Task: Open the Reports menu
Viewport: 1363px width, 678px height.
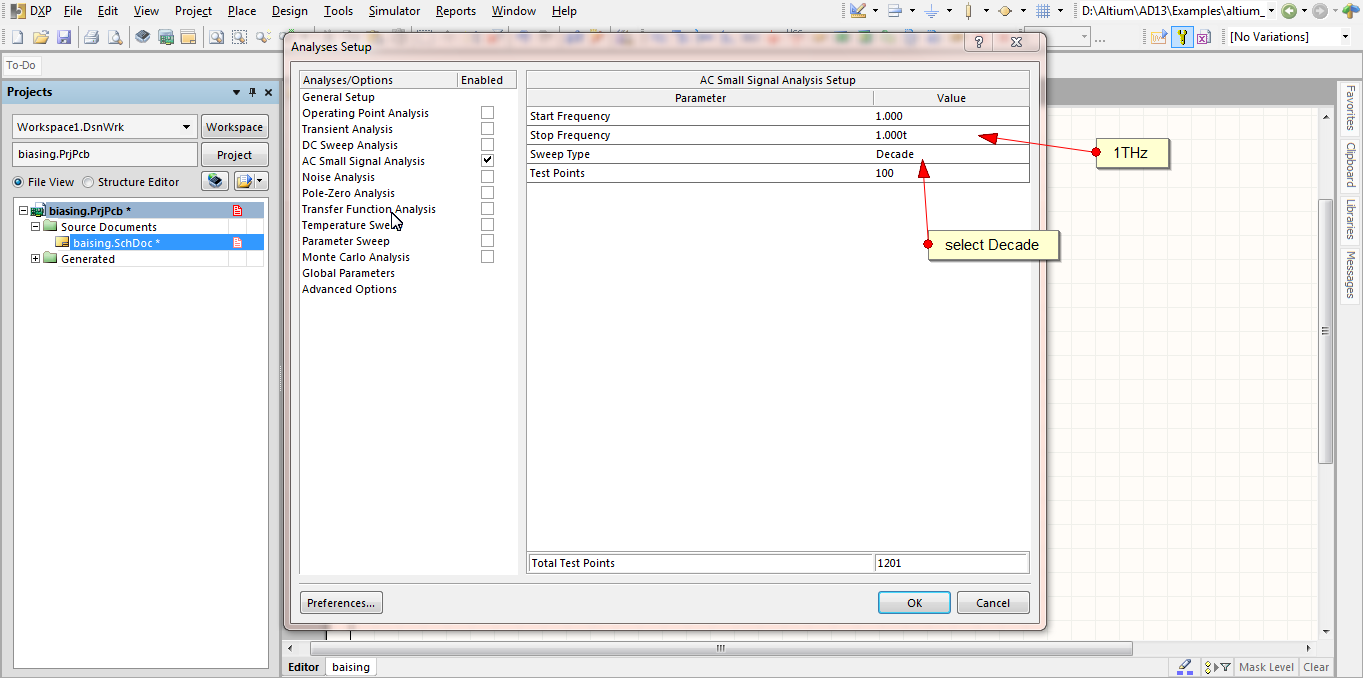Action: [x=455, y=11]
